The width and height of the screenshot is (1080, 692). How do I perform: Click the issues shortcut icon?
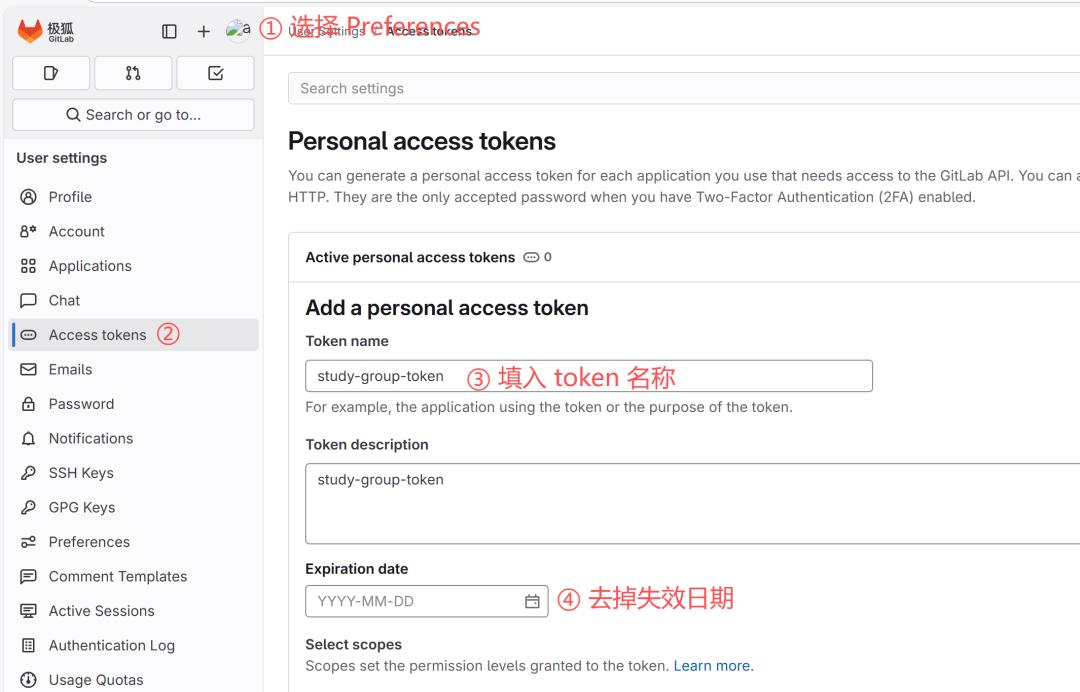(50, 72)
